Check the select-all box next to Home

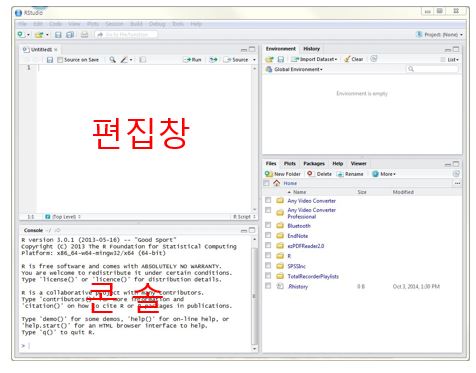pyautogui.click(x=266, y=183)
